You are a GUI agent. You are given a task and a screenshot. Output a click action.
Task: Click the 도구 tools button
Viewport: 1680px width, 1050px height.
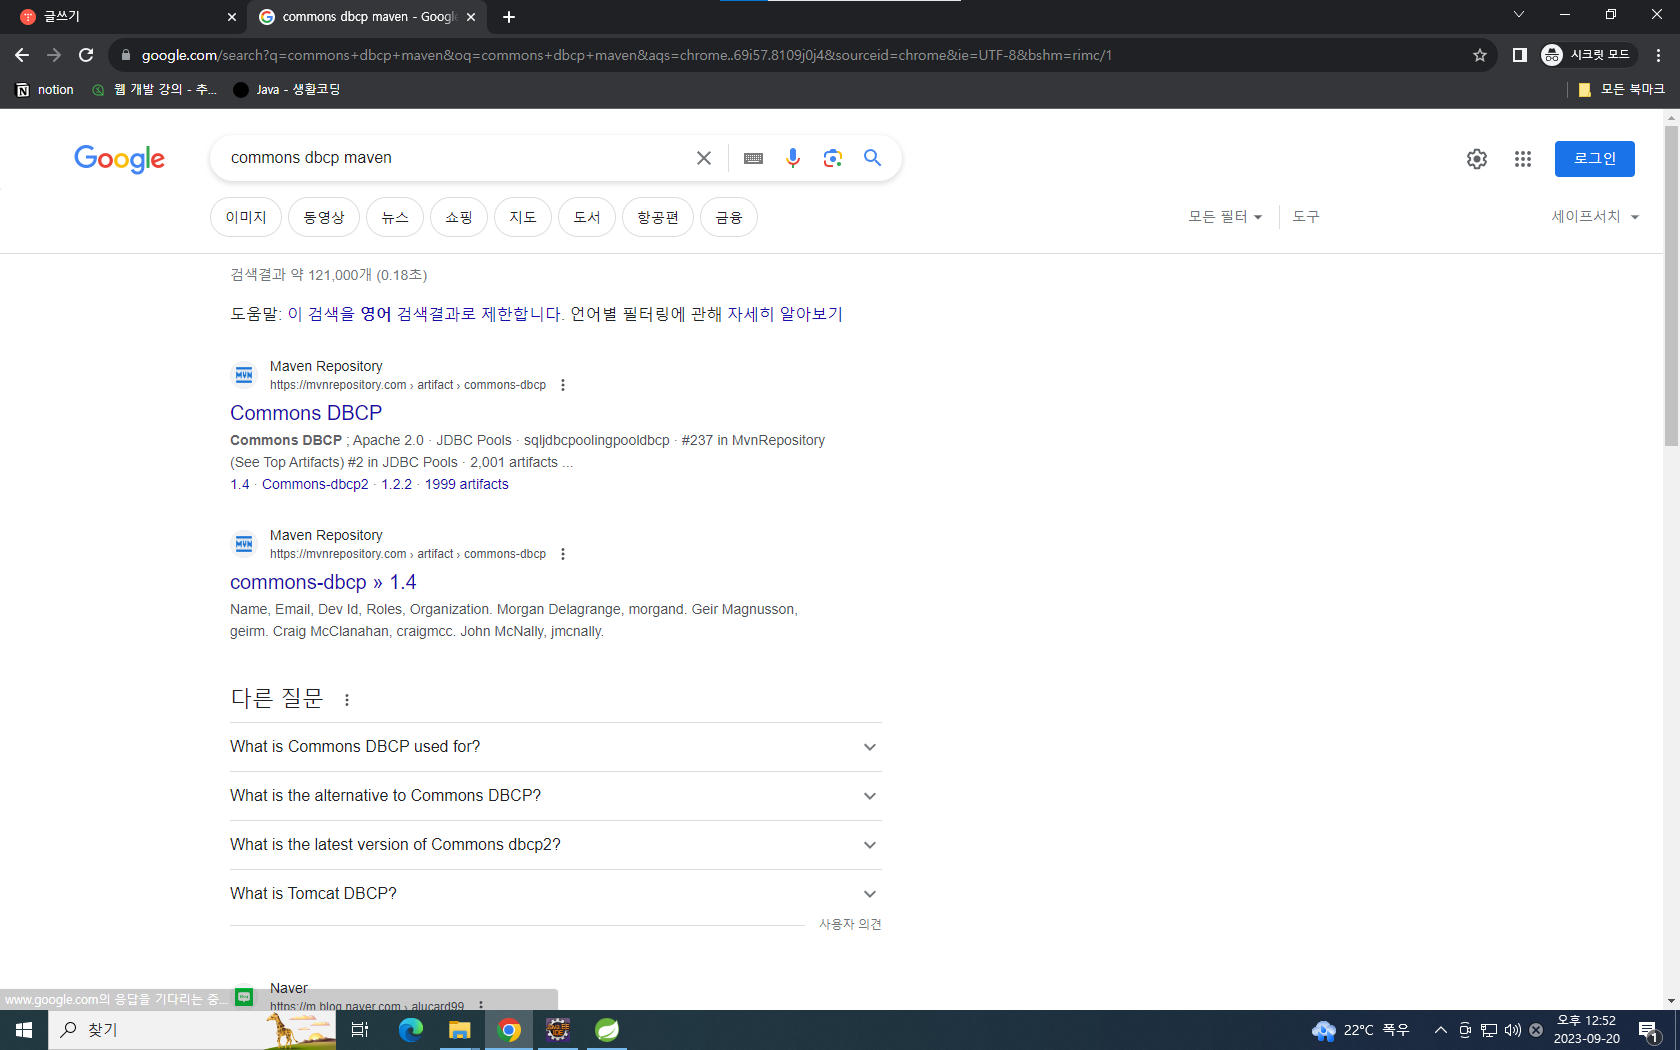[1306, 217]
